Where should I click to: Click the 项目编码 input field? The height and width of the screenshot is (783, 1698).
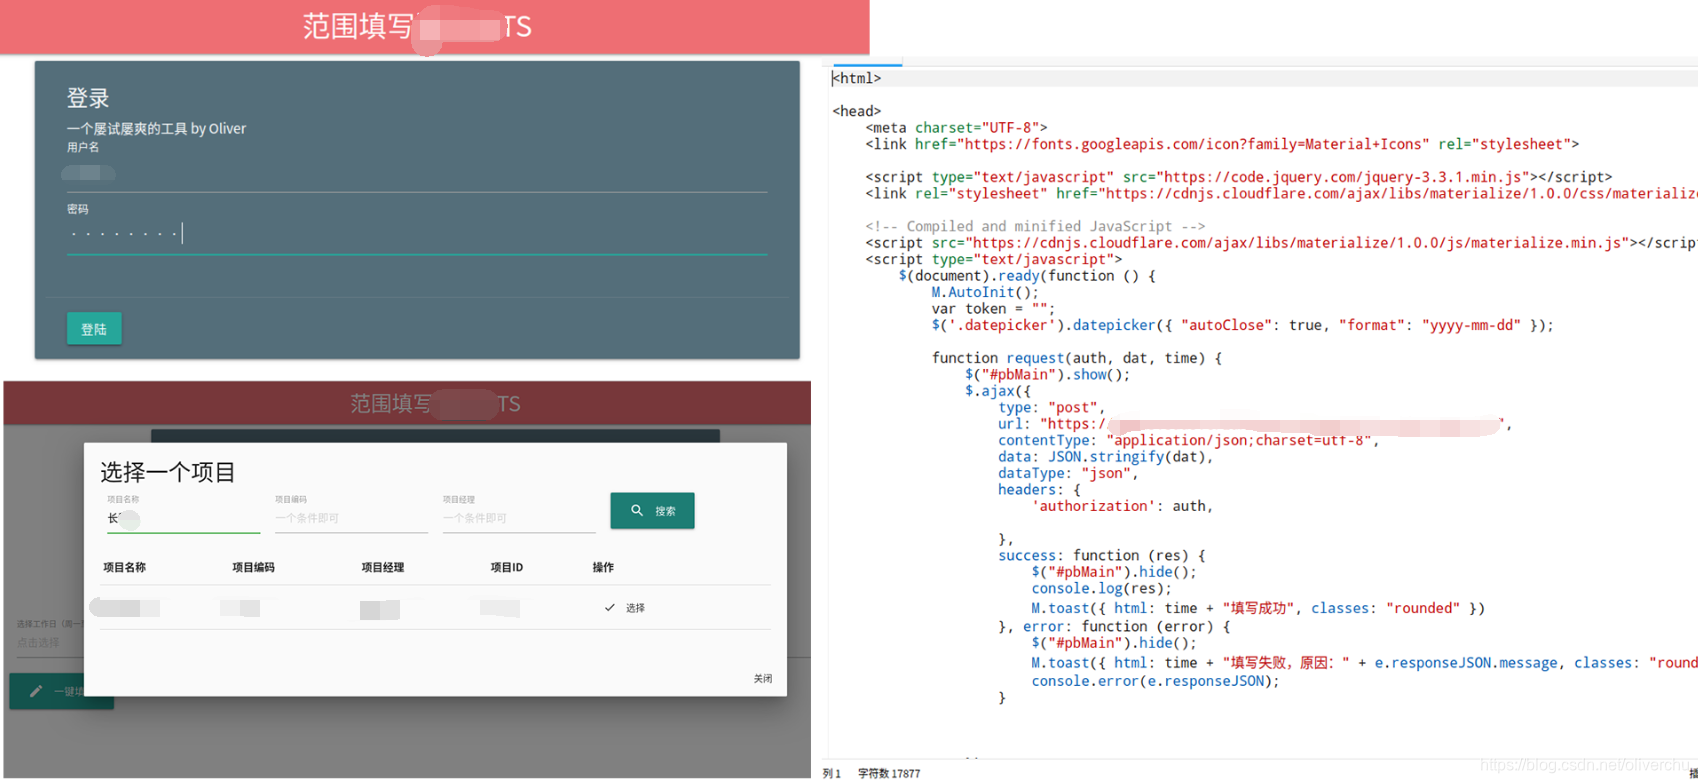pyautogui.click(x=351, y=518)
